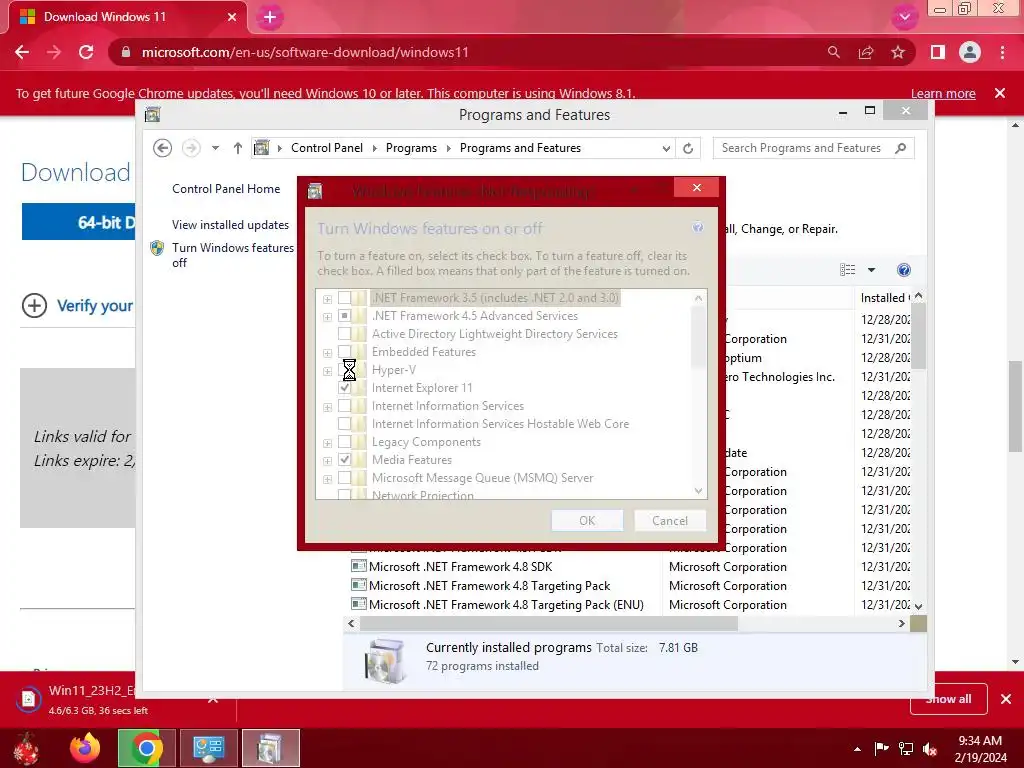The width and height of the screenshot is (1024, 768).
Task: Check Active Directory Lightweight Directory Services
Action: (x=344, y=334)
